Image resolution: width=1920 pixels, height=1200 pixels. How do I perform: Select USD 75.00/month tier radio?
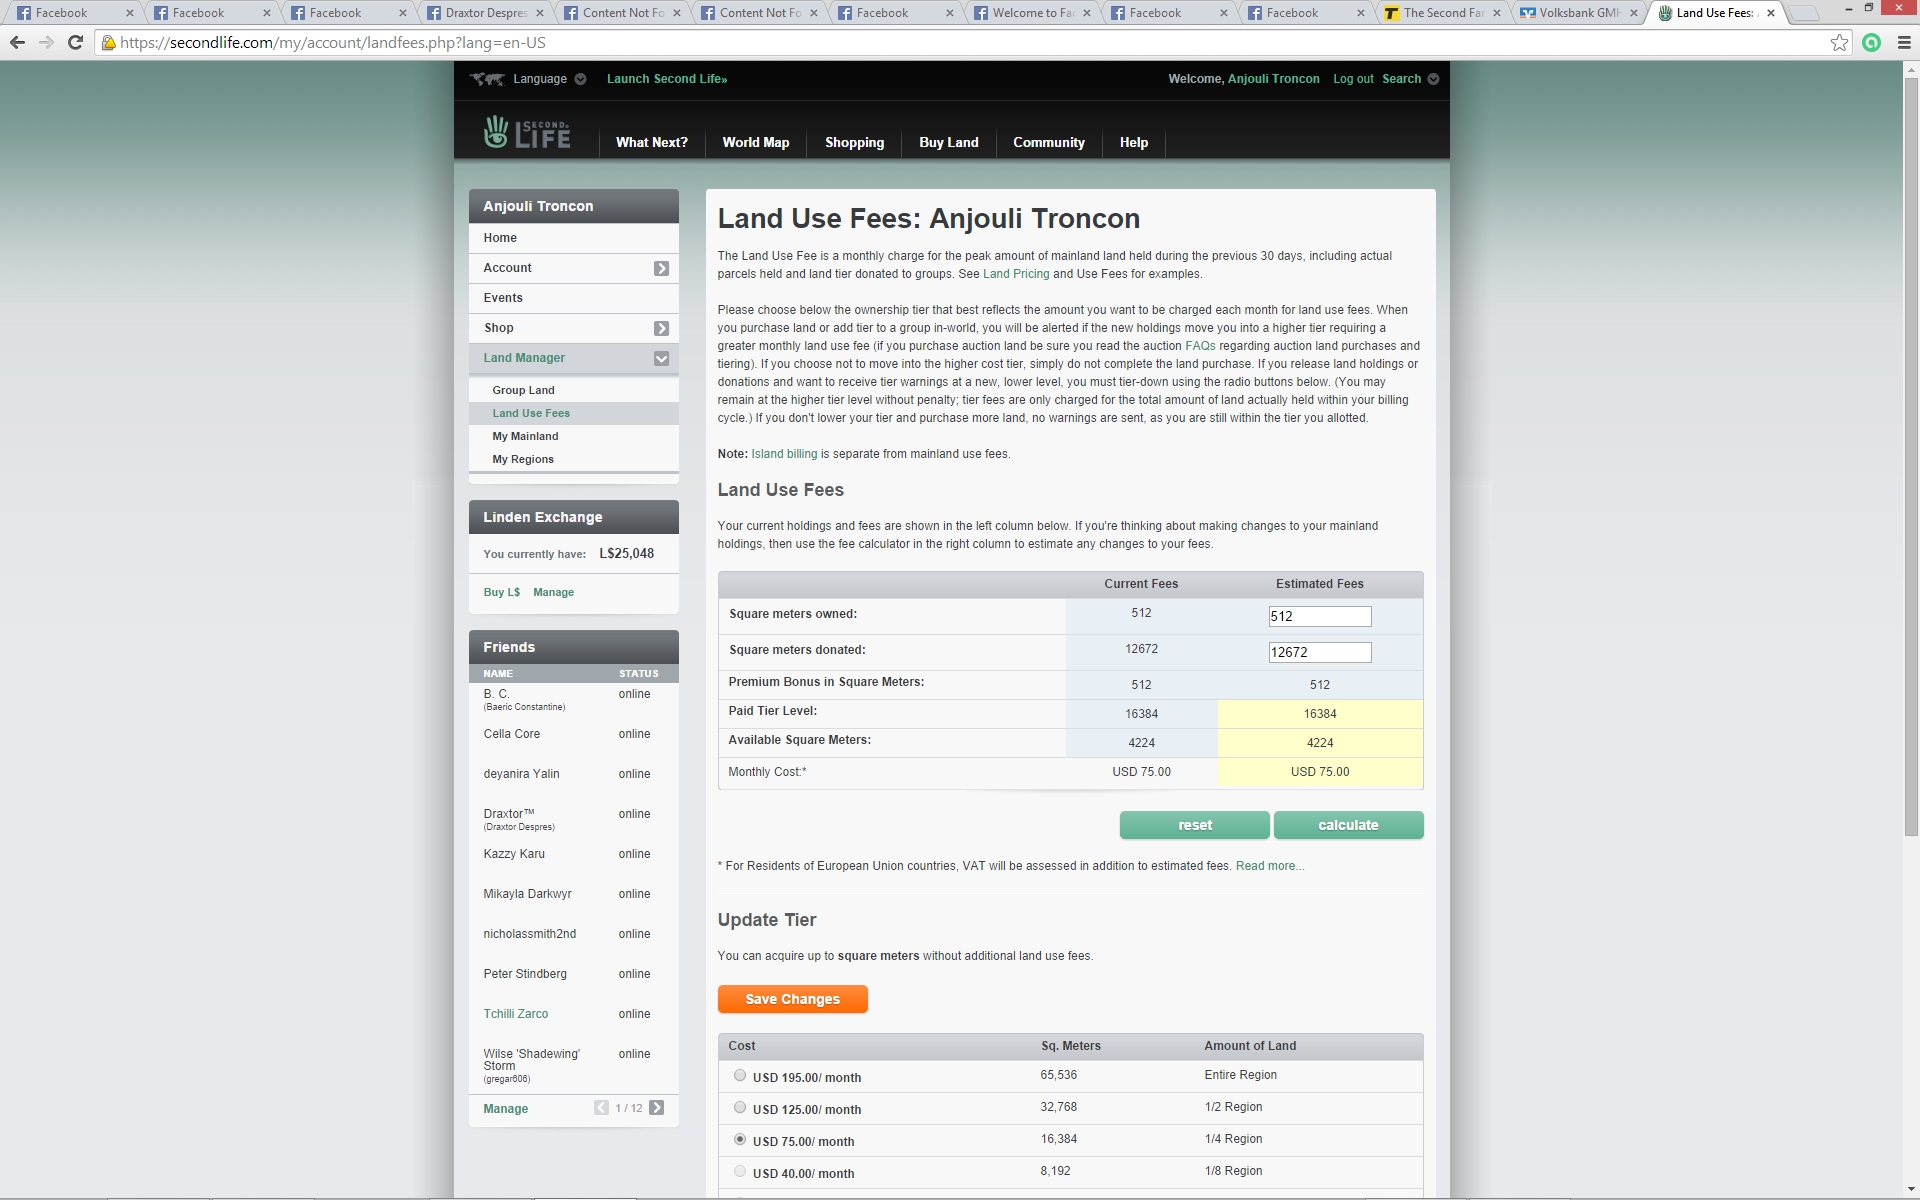[x=740, y=1139]
